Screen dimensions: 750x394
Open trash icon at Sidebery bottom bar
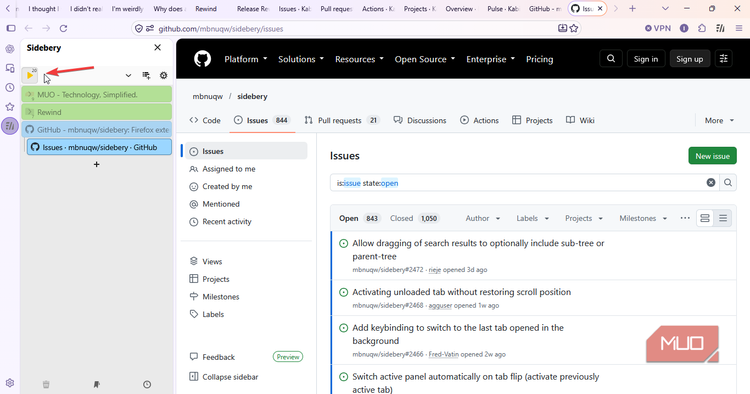46,384
